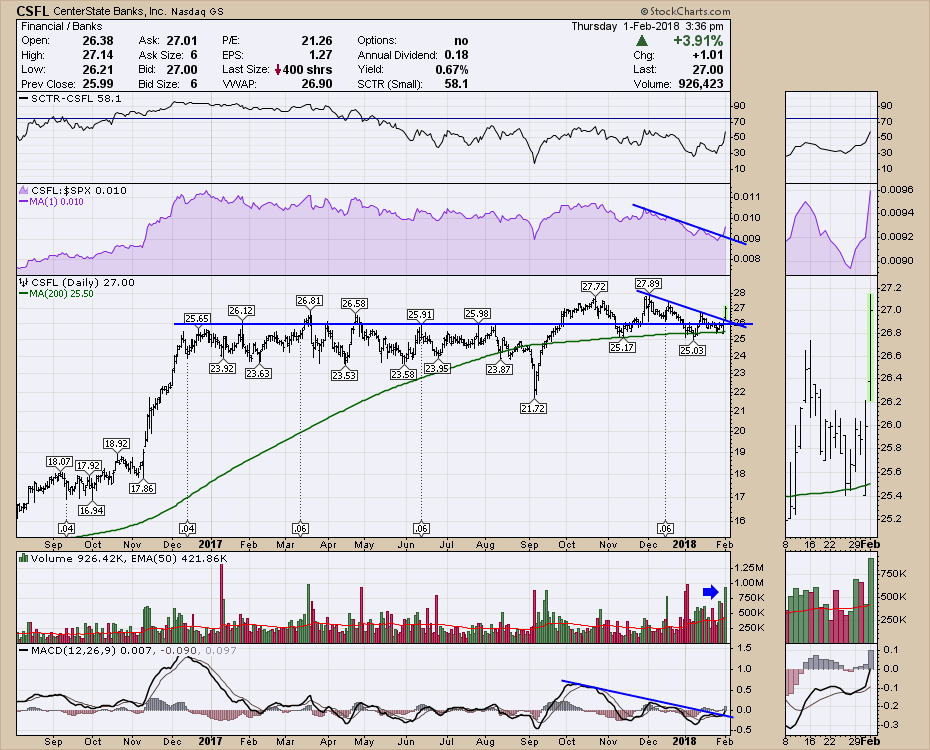Viewport: 930px width, 750px height.
Task: Click the 23.63 low label
Action: [258, 374]
